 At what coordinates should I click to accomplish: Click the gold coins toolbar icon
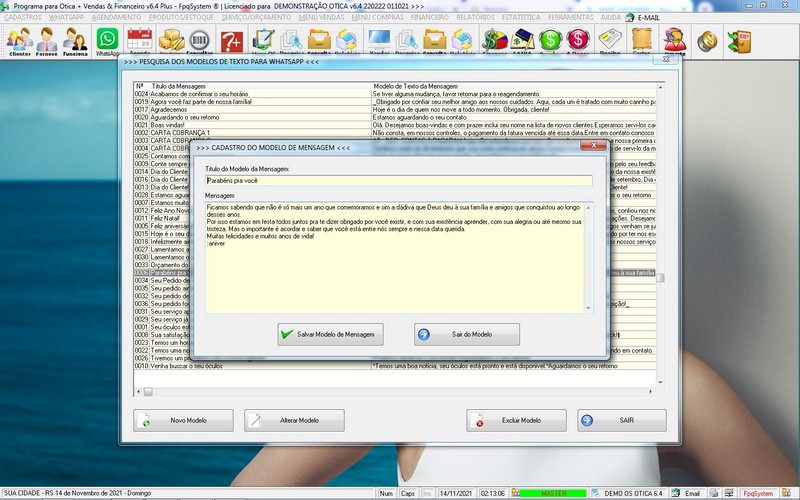point(707,41)
